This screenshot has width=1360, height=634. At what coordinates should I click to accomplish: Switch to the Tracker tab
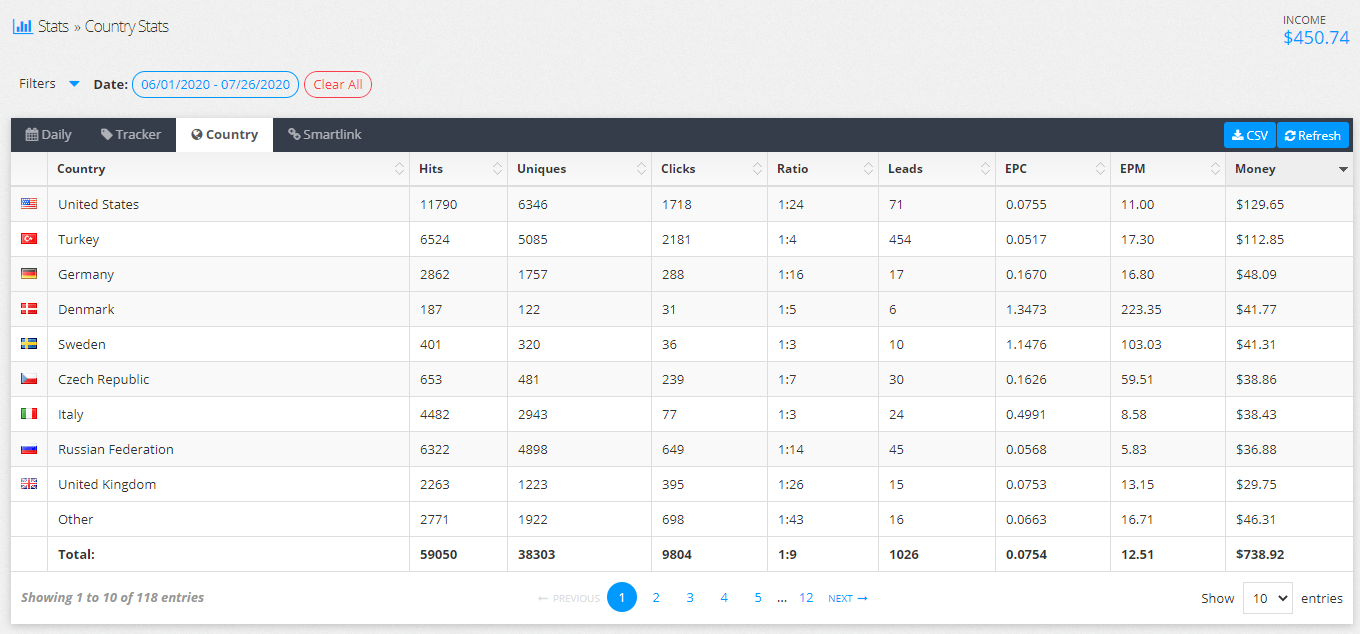(131, 135)
